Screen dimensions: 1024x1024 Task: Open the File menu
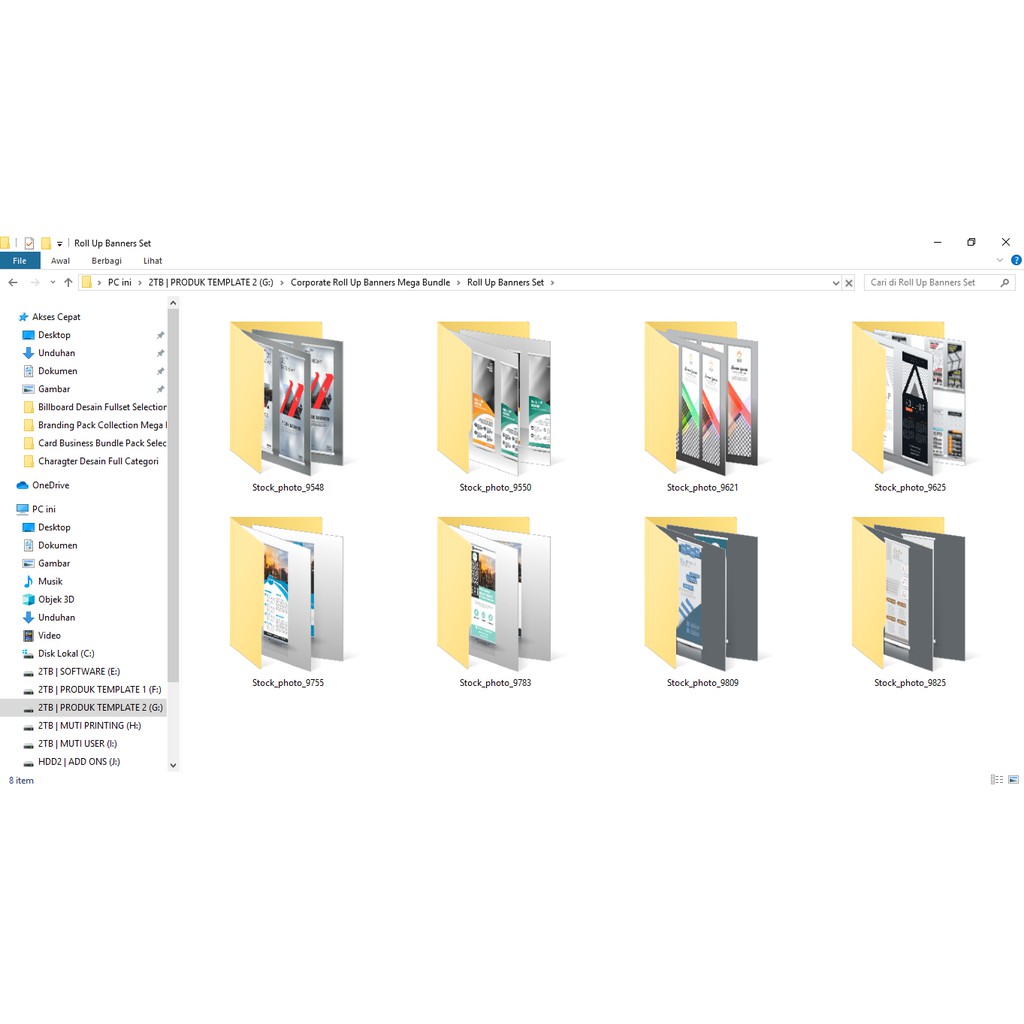point(20,261)
